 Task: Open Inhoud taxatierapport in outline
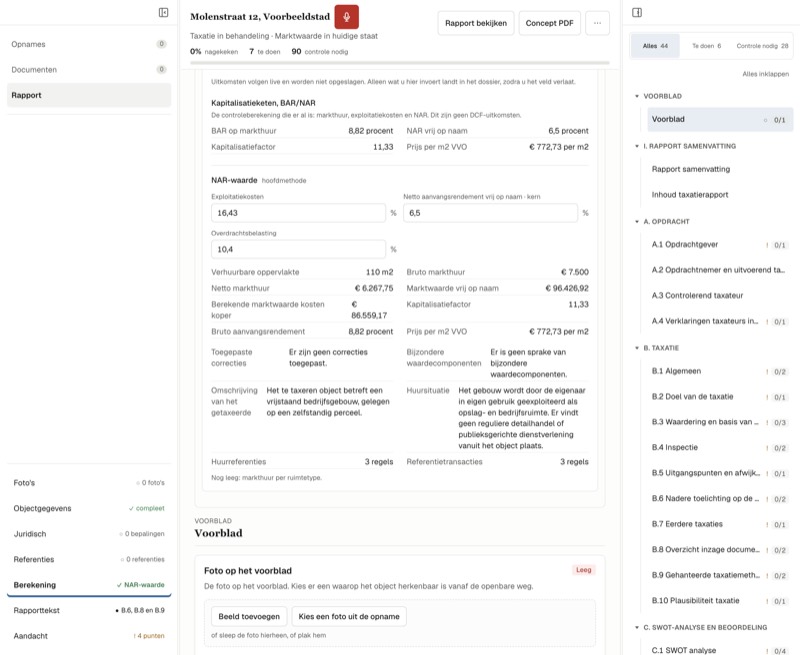pos(720,194)
